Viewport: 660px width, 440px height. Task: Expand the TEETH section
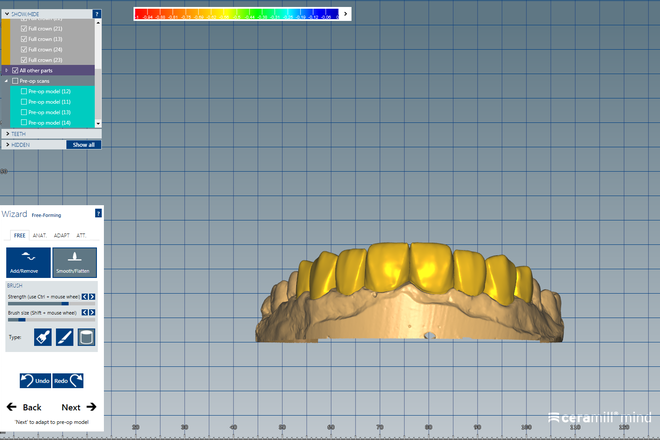coord(8,133)
